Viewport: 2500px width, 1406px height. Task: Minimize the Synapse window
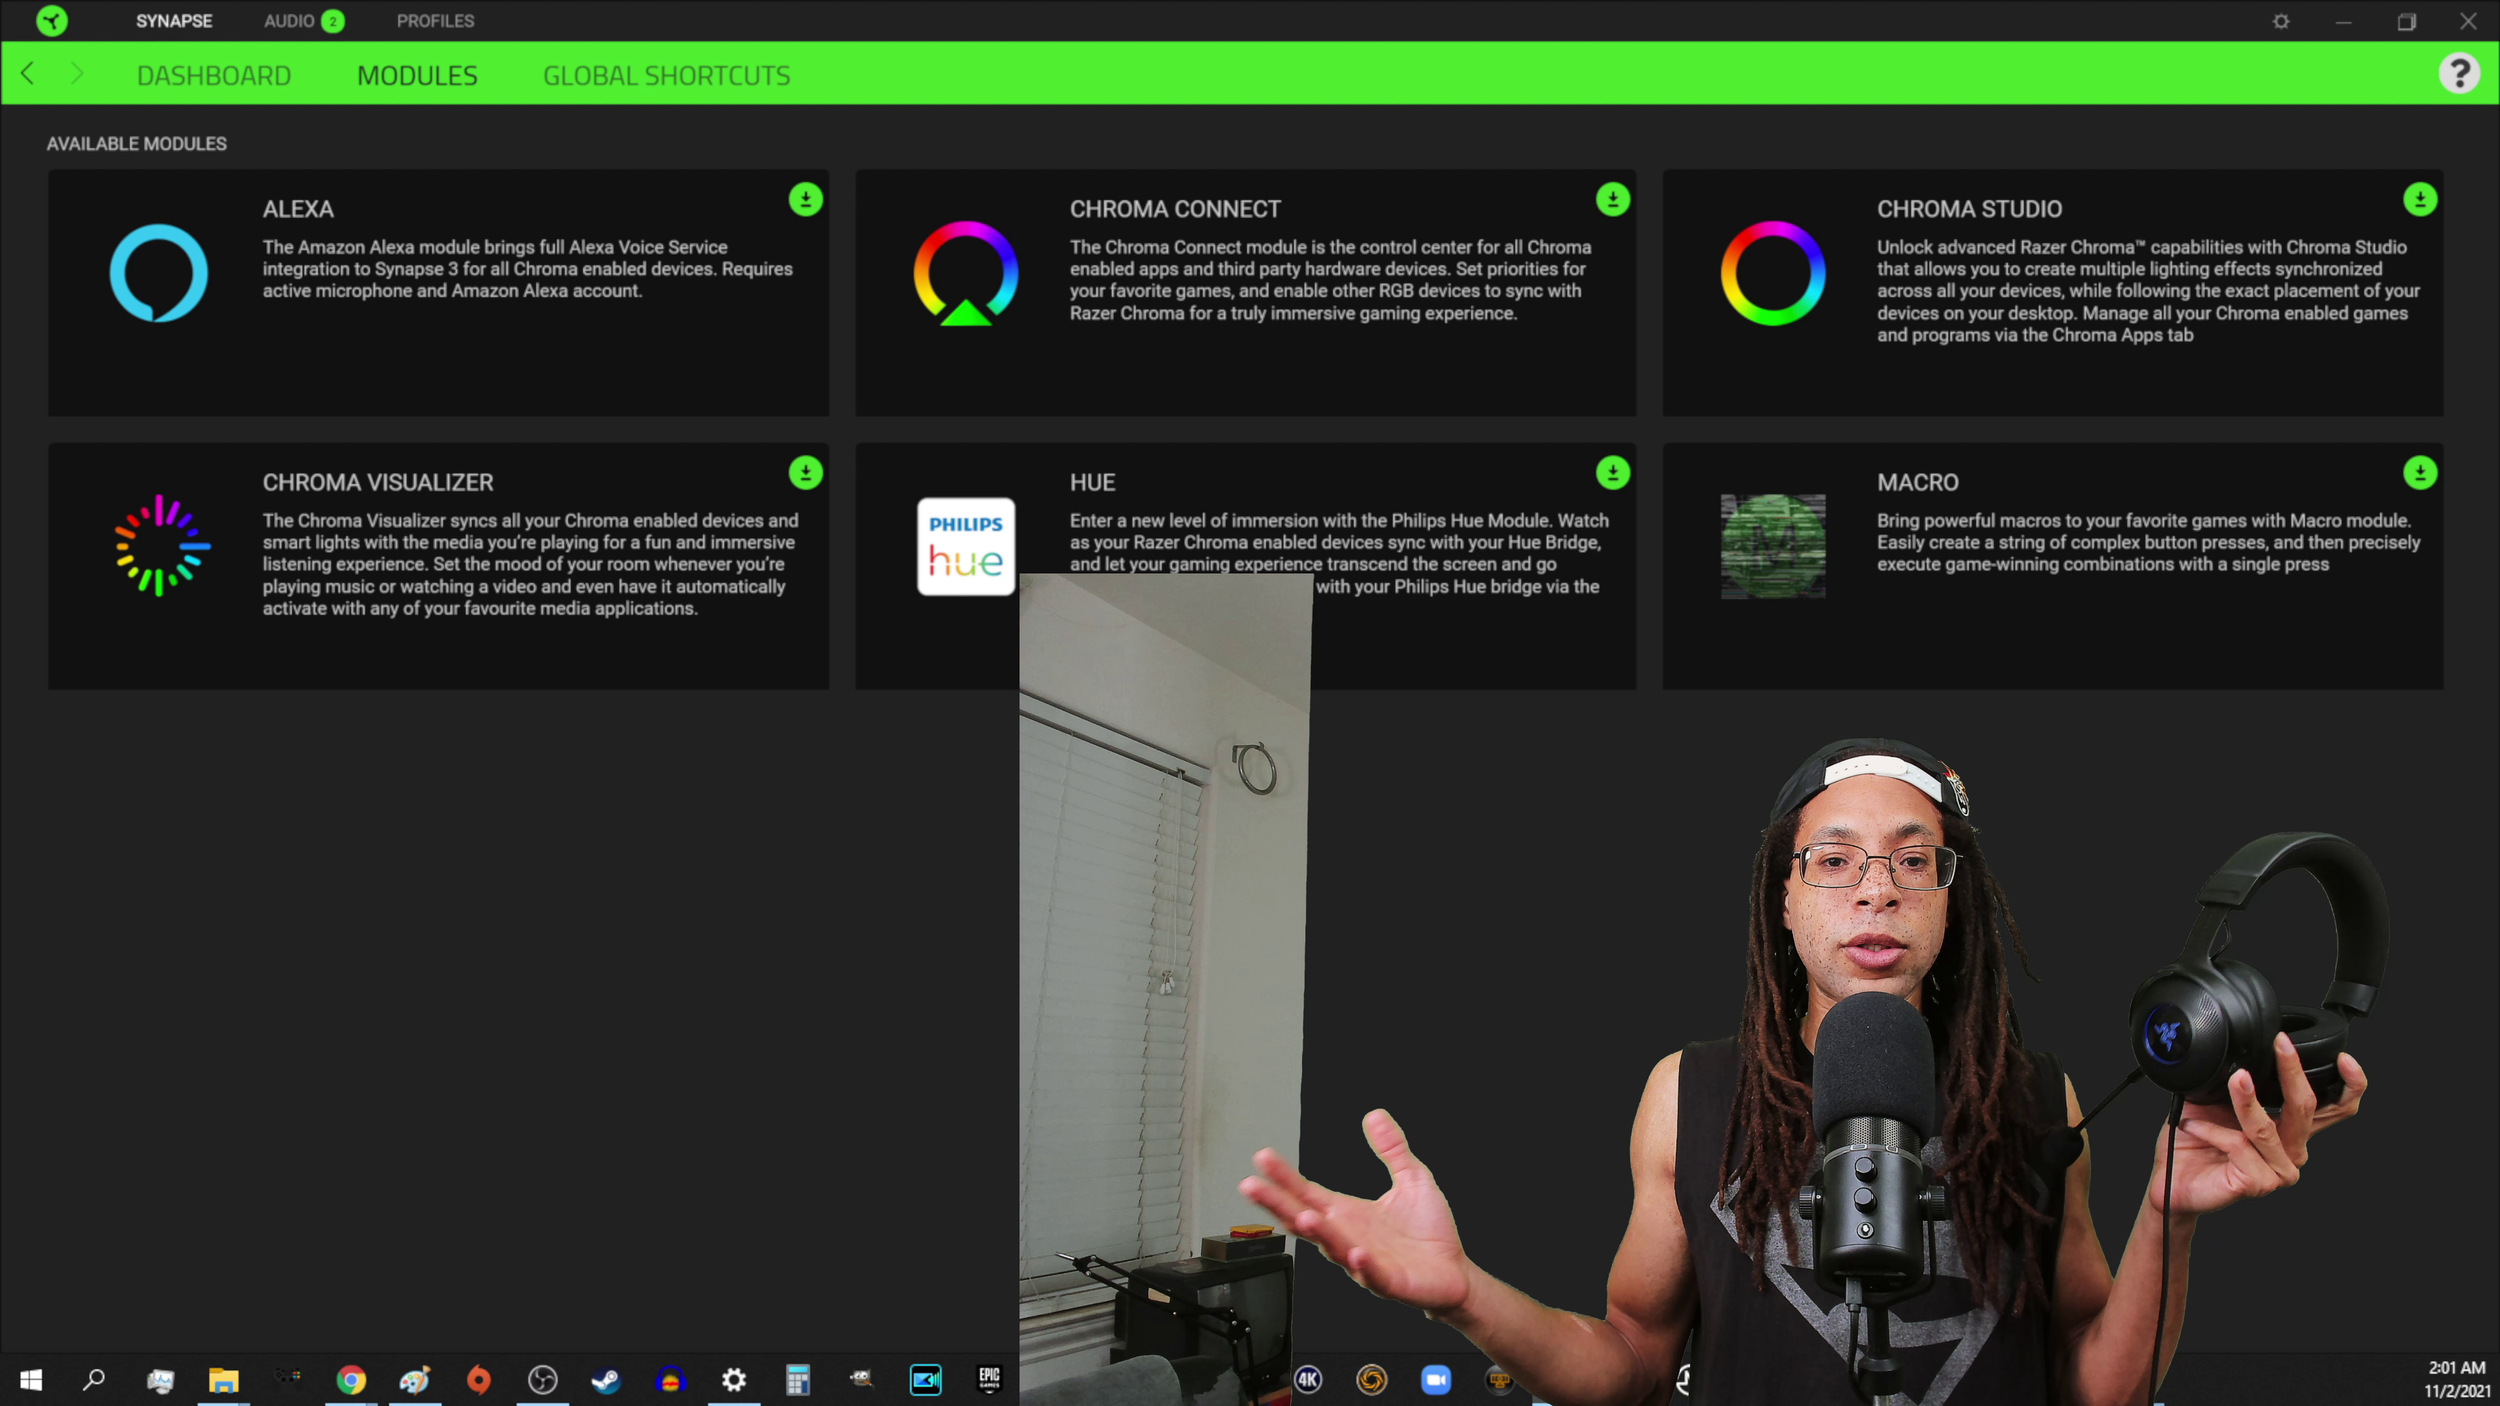[2343, 21]
